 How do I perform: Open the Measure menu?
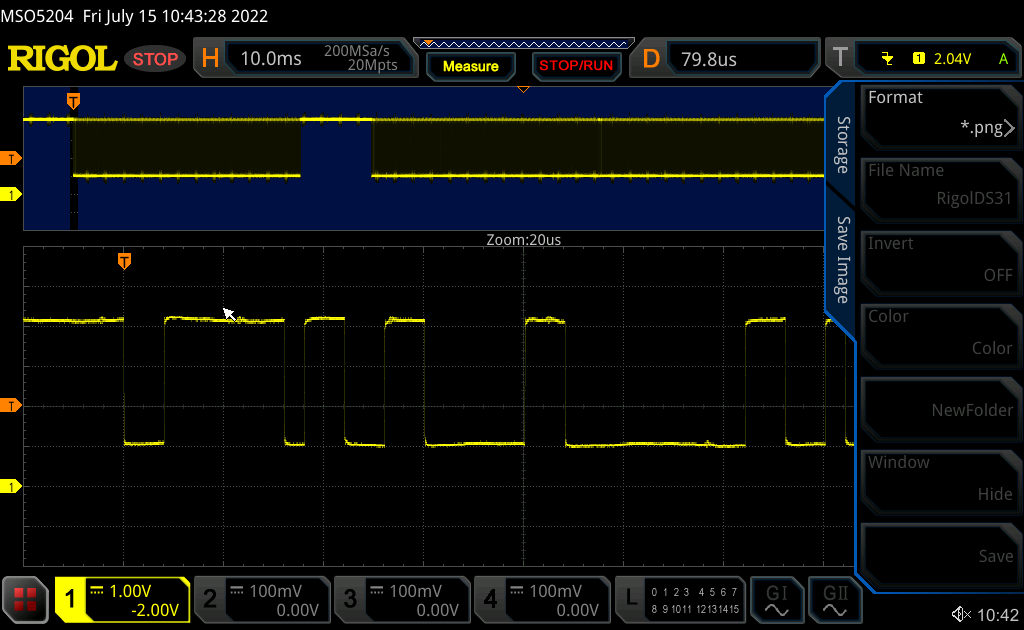click(470, 67)
